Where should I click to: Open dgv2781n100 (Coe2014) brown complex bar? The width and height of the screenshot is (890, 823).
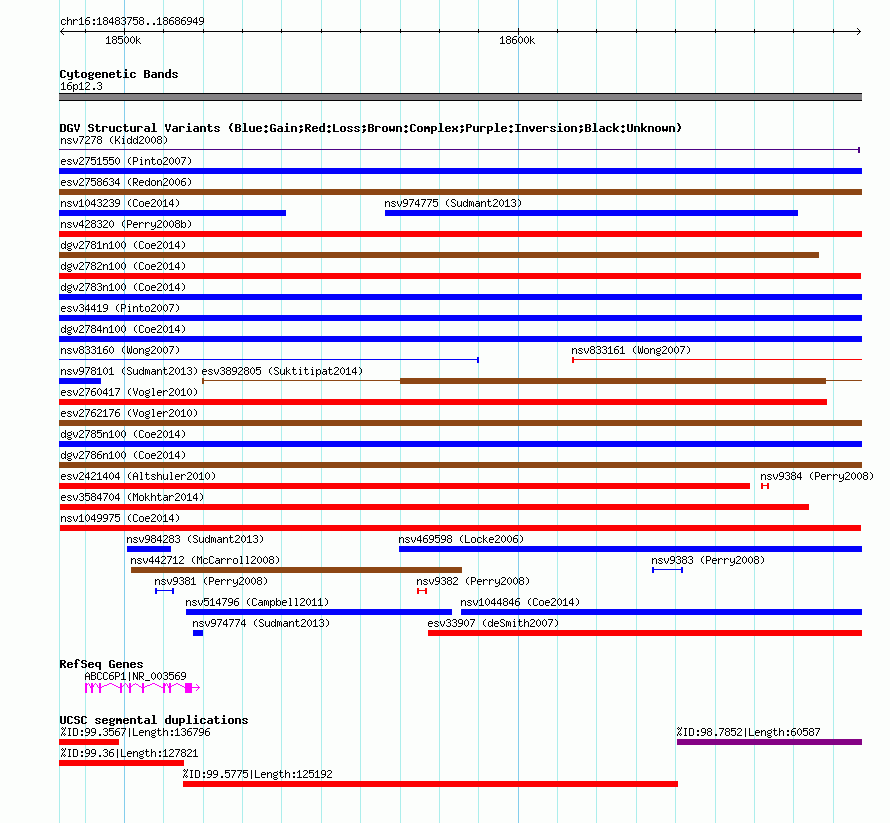coord(439,255)
